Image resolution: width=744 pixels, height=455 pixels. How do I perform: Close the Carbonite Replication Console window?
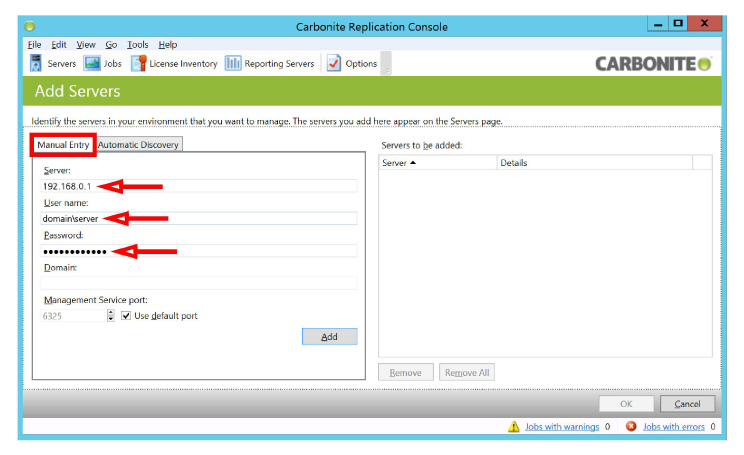[x=705, y=23]
